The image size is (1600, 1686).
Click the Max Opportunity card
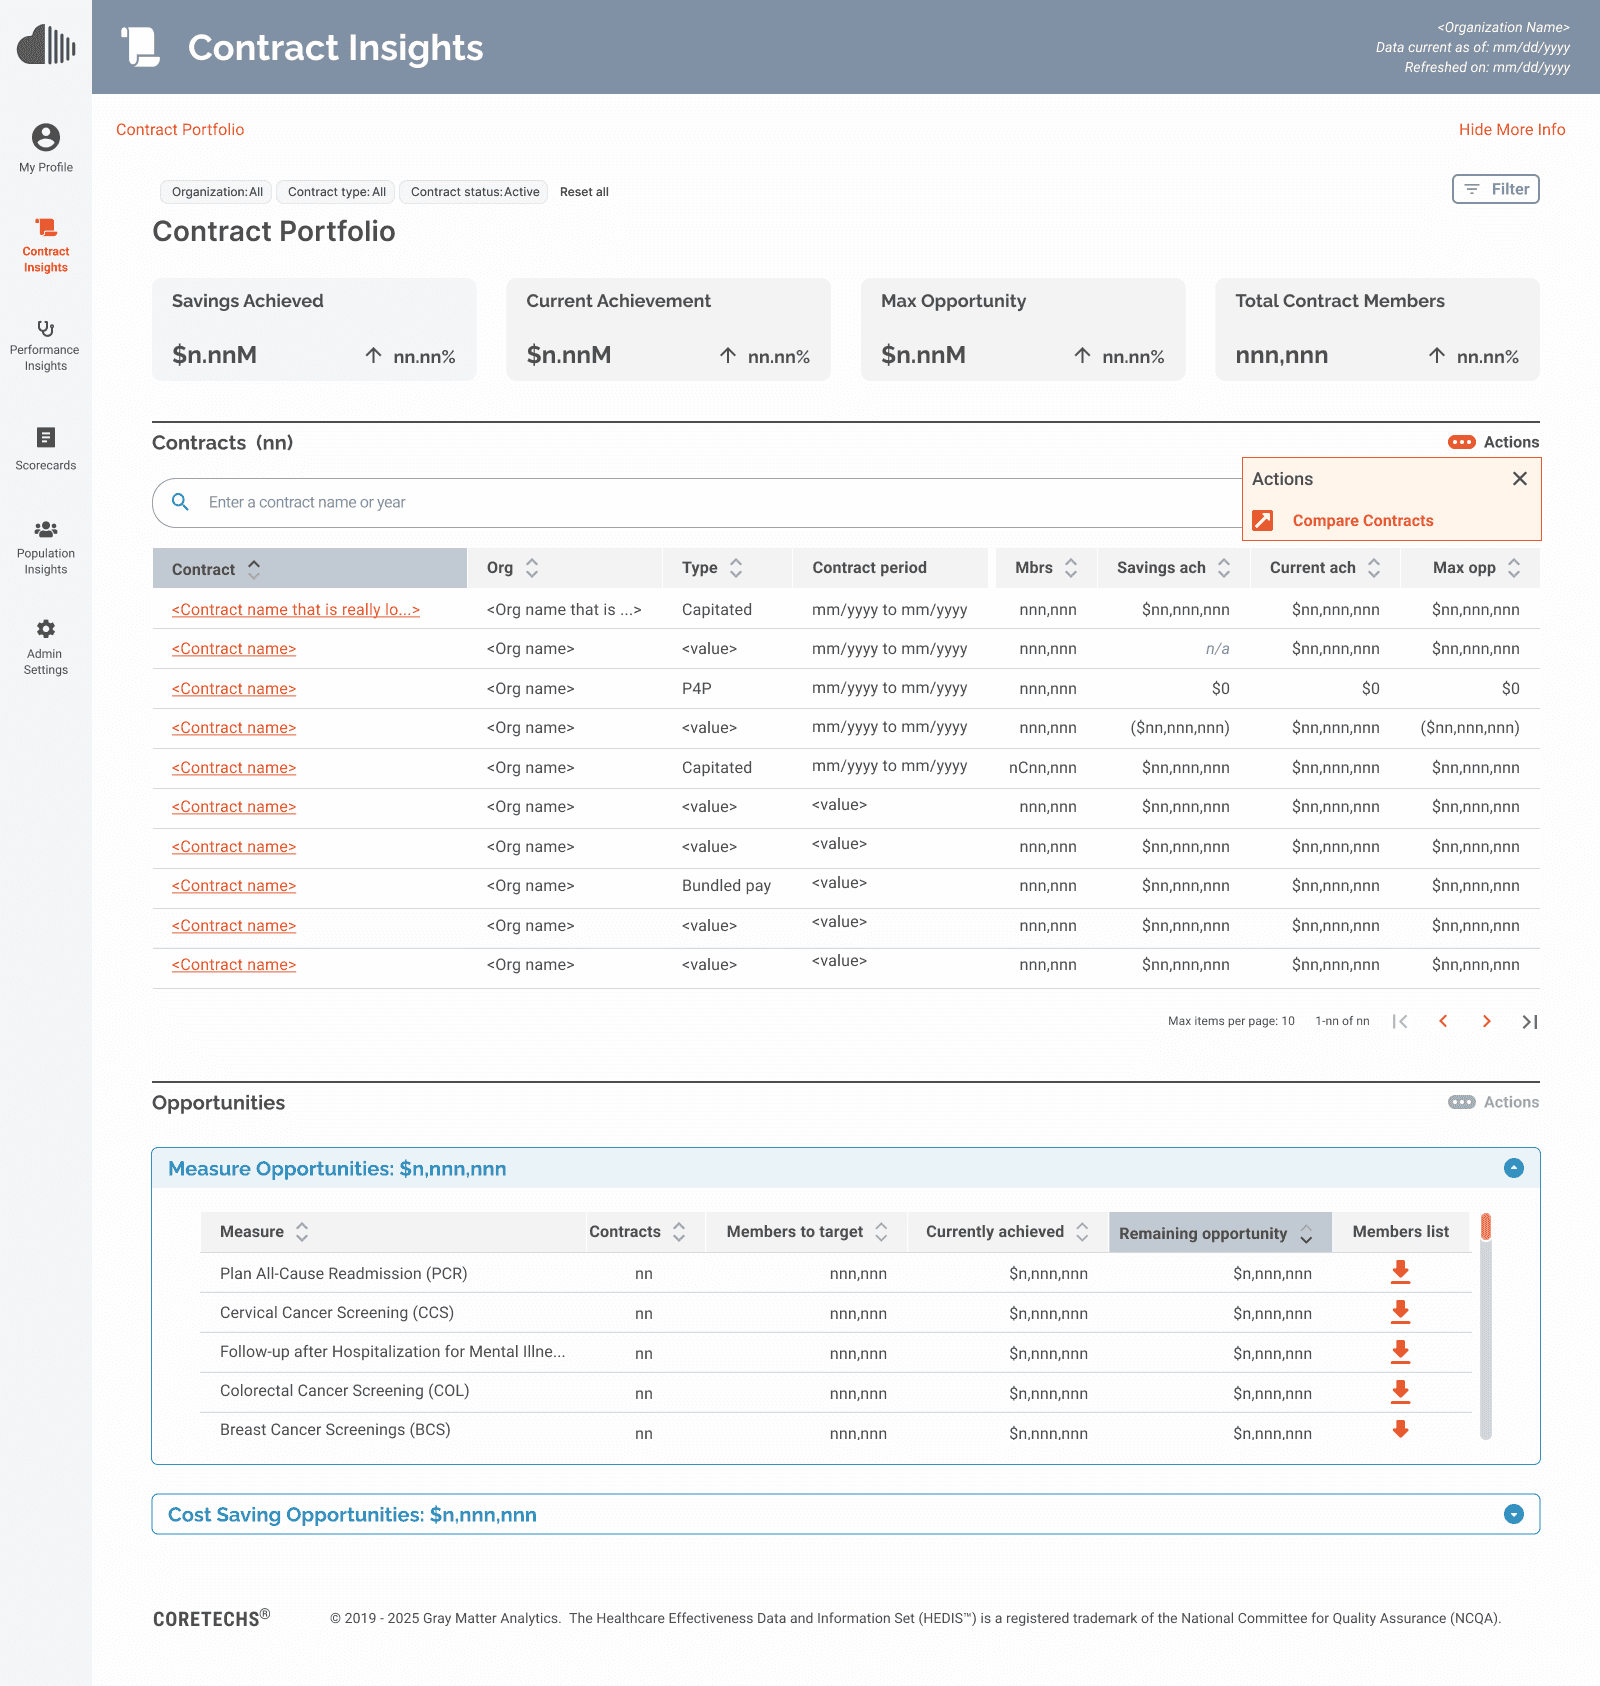click(1023, 329)
